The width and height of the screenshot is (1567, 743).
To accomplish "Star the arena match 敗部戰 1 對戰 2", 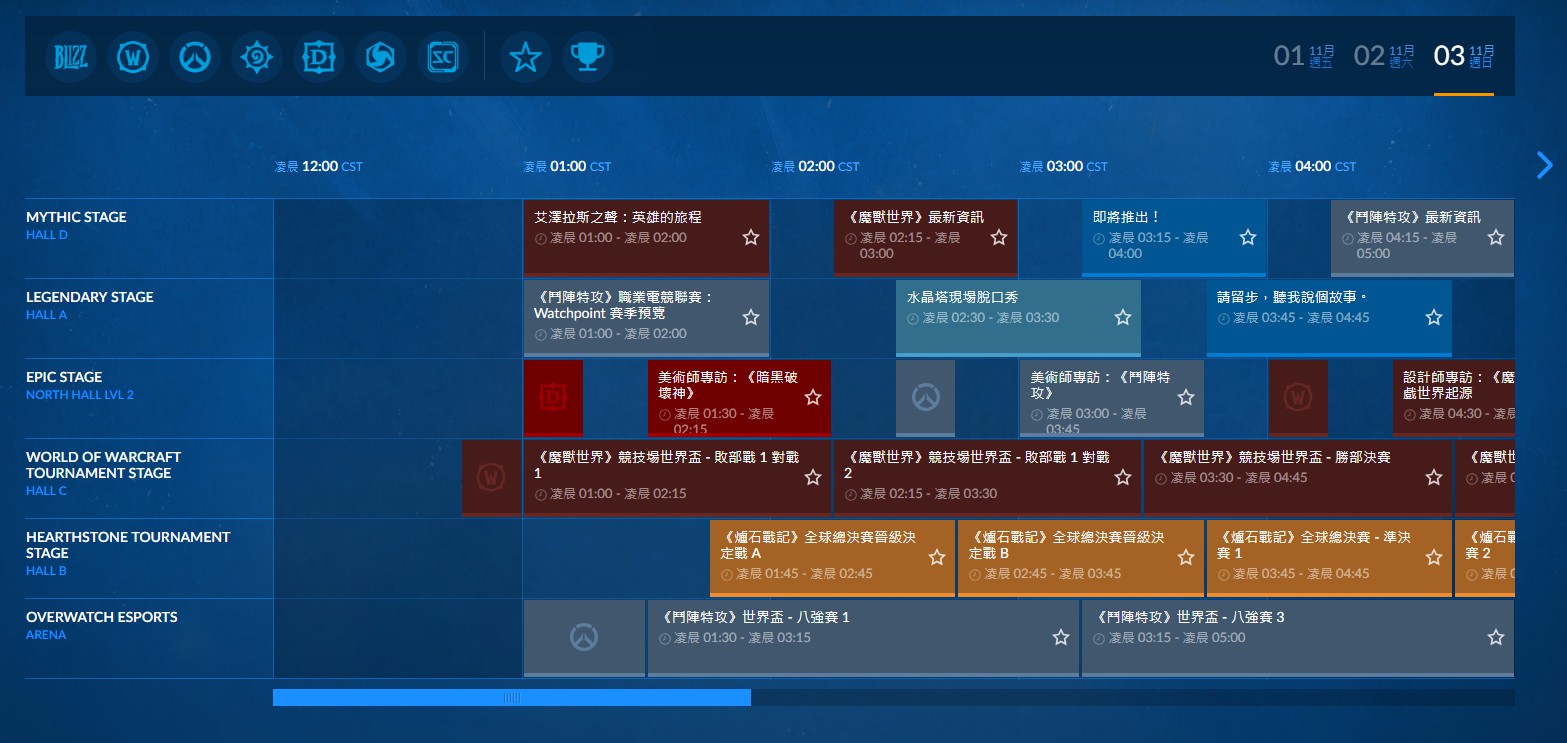I will click(1123, 477).
